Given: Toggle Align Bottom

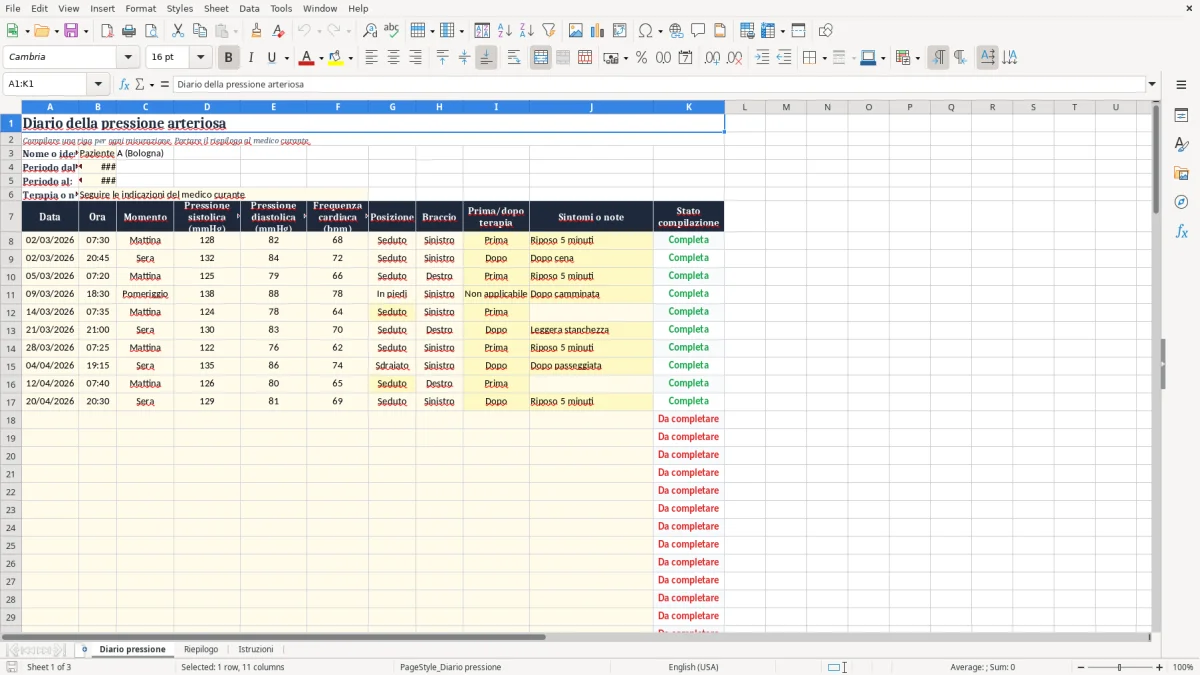Looking at the screenshot, I should pos(486,58).
